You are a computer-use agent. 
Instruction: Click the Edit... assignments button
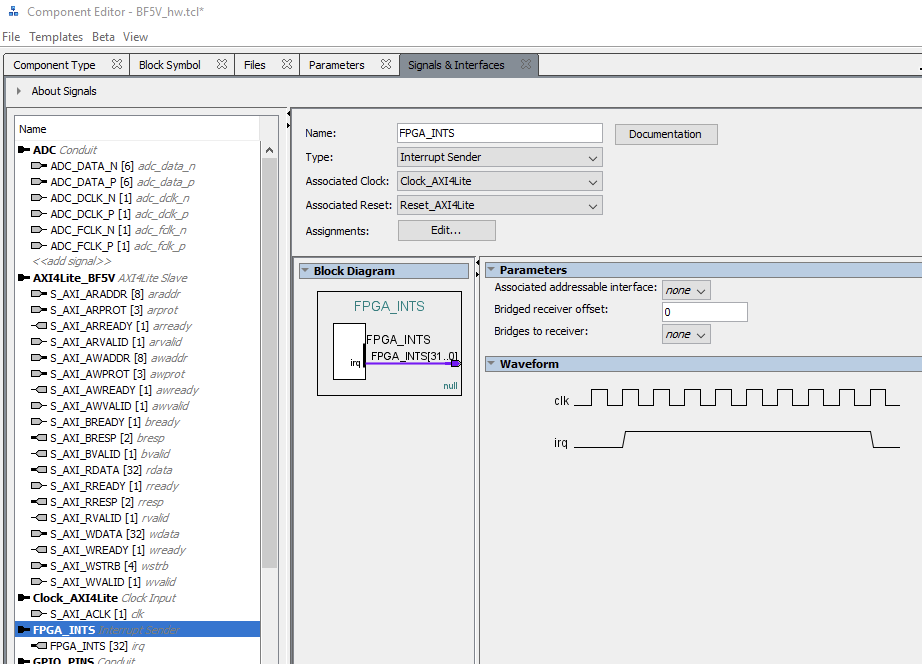[x=446, y=230]
